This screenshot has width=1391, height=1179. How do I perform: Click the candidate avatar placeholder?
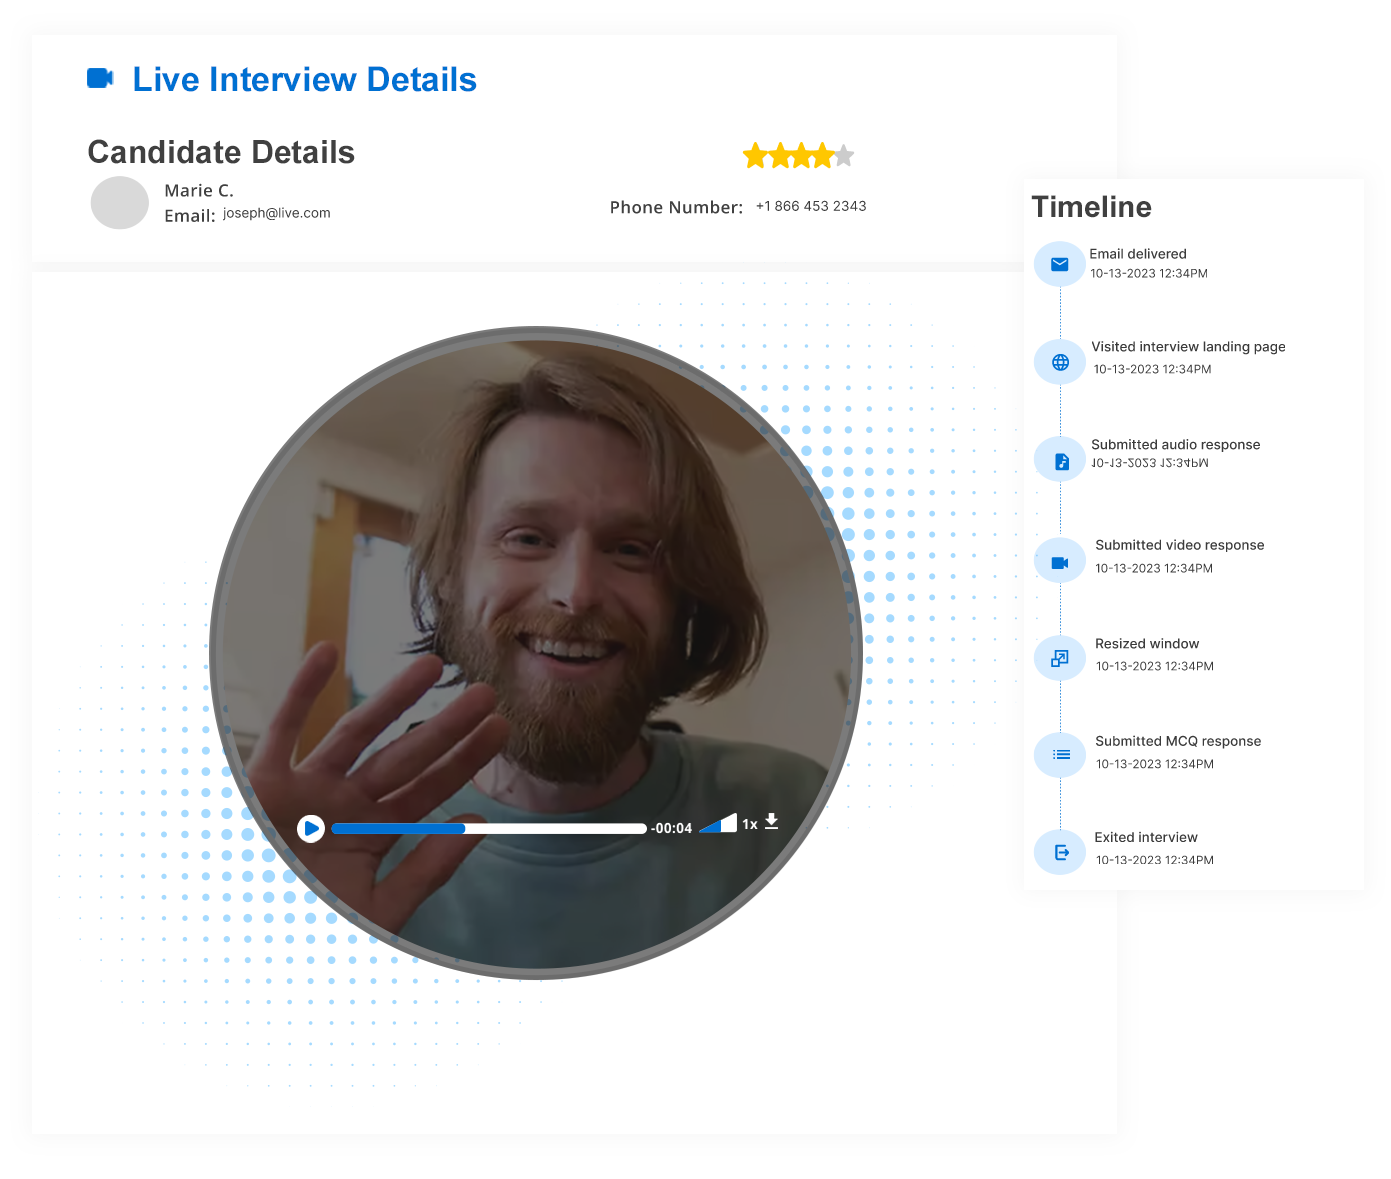(120, 202)
